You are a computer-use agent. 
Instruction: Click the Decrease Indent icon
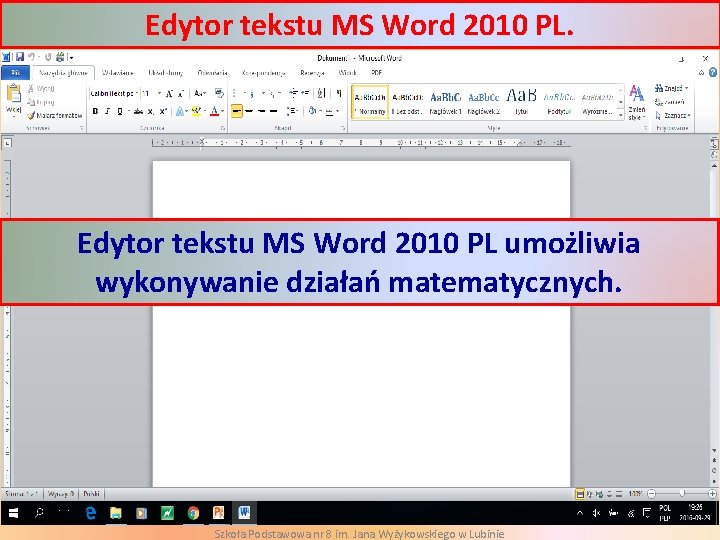click(x=293, y=93)
